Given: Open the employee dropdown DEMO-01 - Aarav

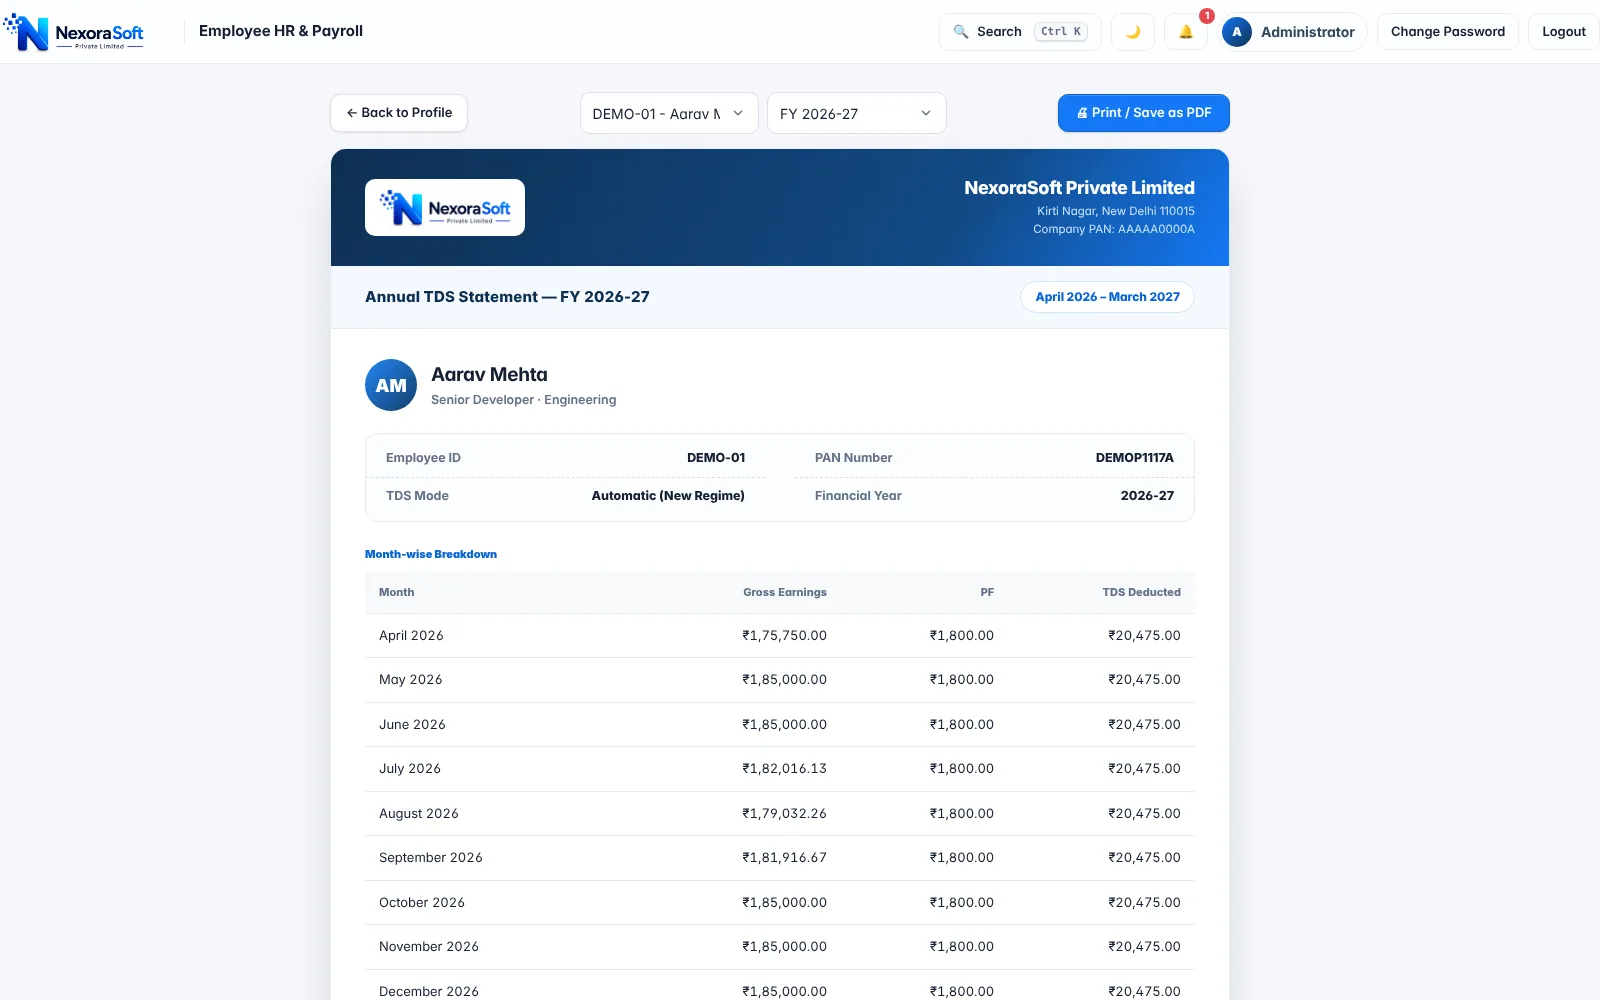Looking at the screenshot, I should (x=669, y=113).
